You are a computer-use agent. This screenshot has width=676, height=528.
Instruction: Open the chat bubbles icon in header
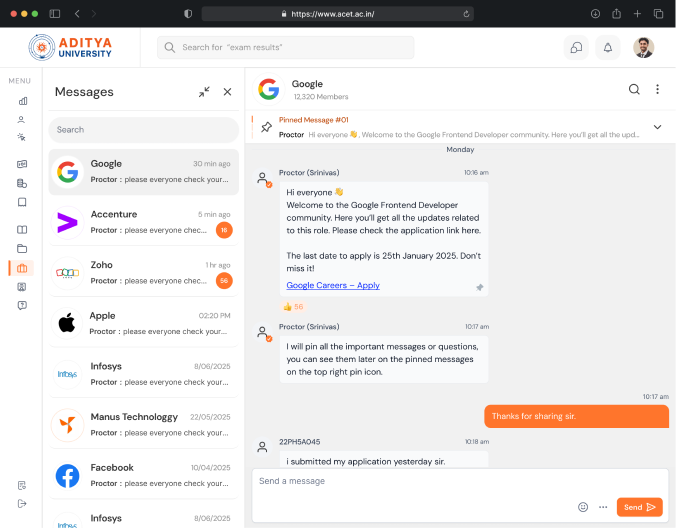(x=575, y=47)
